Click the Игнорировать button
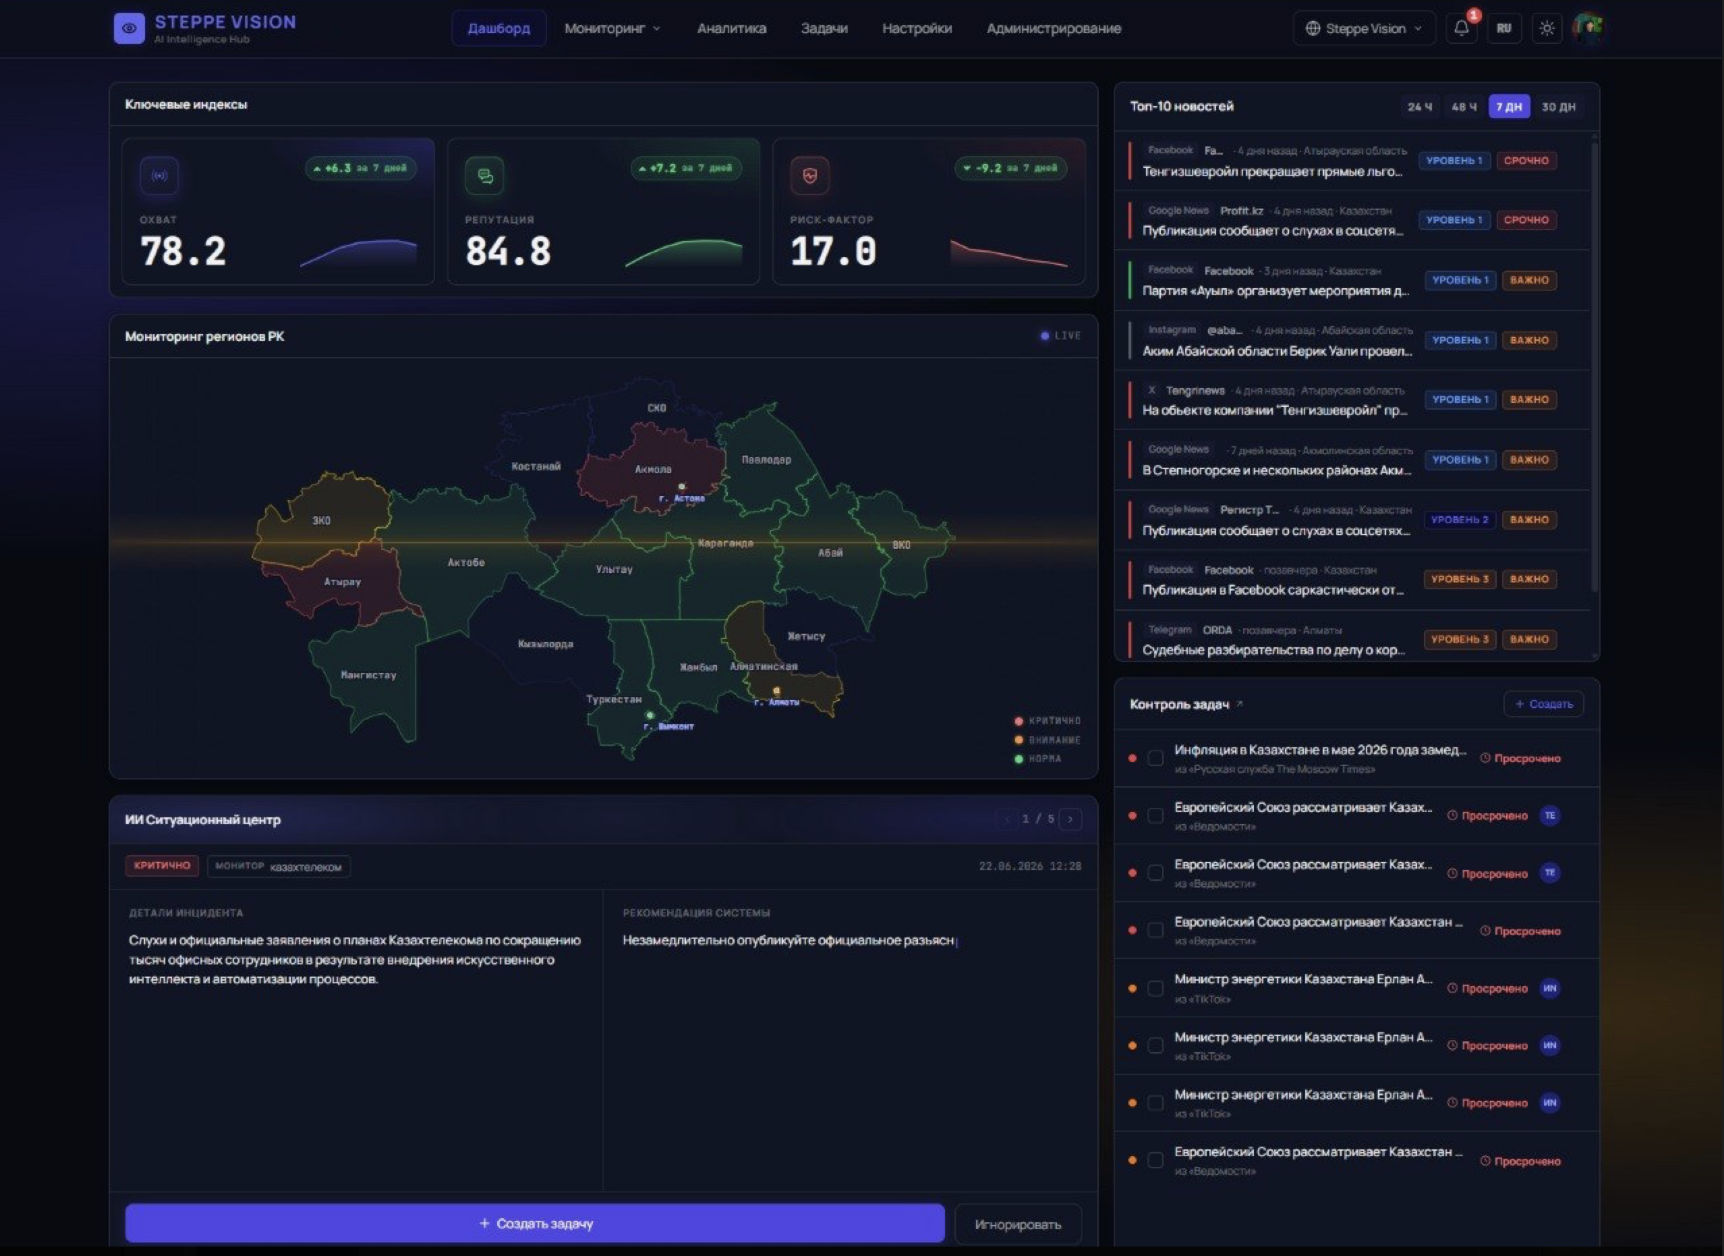Image resolution: width=1724 pixels, height=1256 pixels. 1018,1224
